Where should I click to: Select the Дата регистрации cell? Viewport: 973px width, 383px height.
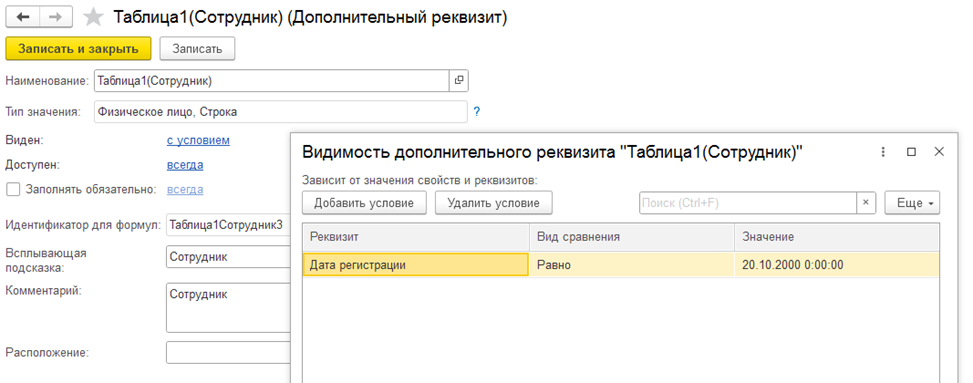[416, 265]
